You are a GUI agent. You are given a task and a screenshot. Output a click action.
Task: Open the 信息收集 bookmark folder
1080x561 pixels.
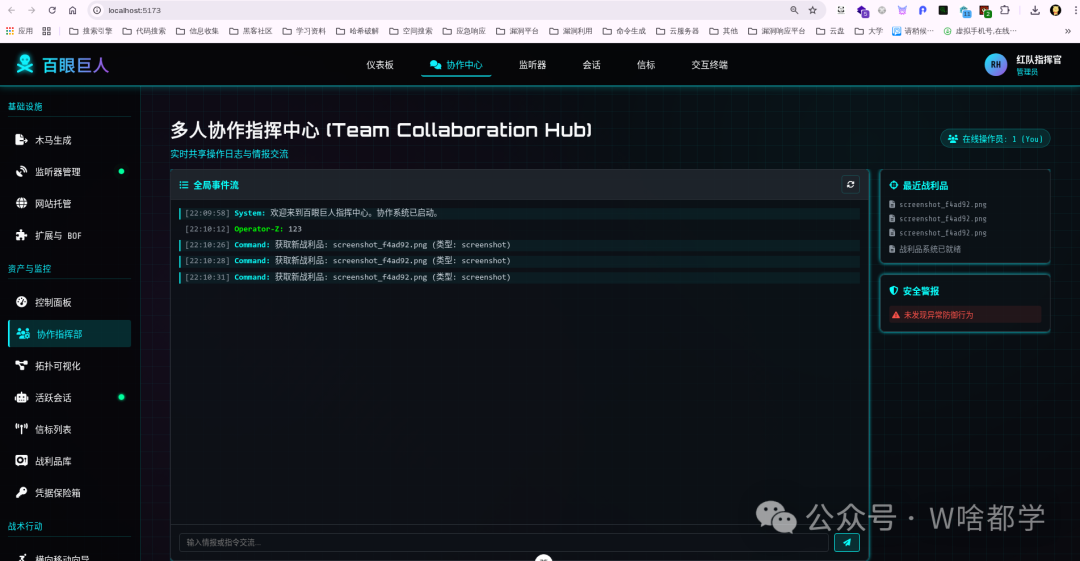198,31
